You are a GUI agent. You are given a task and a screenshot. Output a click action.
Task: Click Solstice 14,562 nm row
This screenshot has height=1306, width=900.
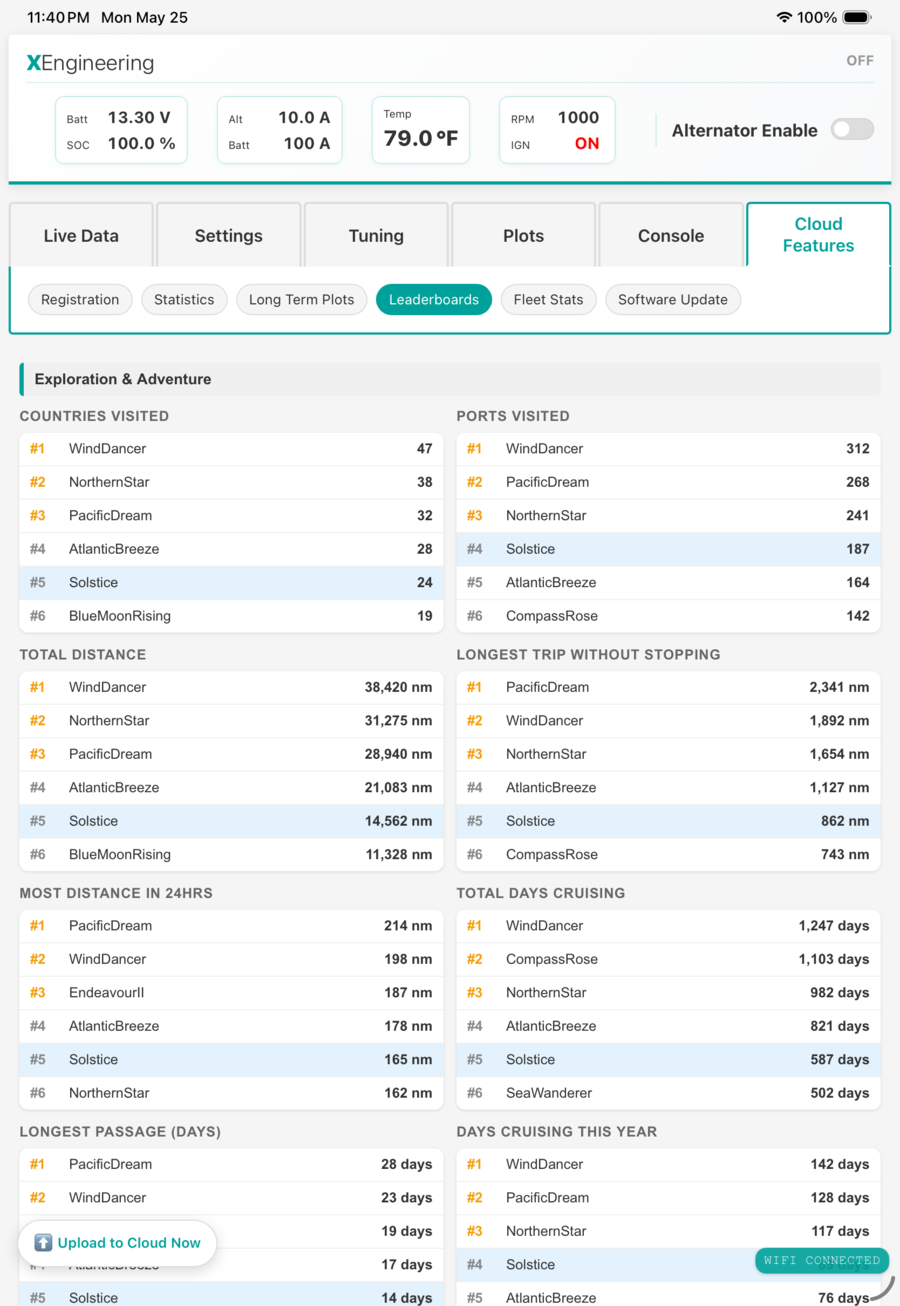(231, 821)
